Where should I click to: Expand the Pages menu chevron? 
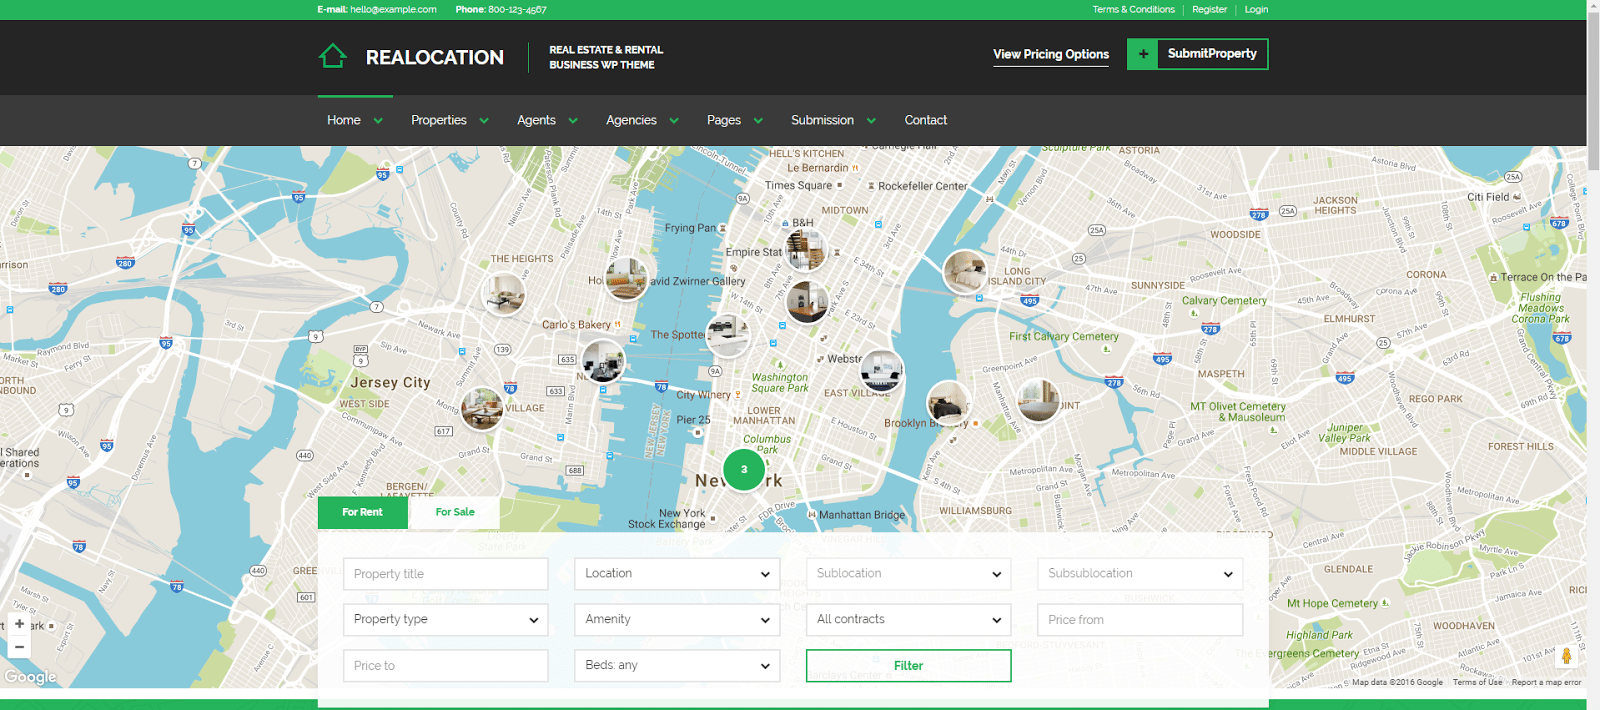pyautogui.click(x=758, y=121)
